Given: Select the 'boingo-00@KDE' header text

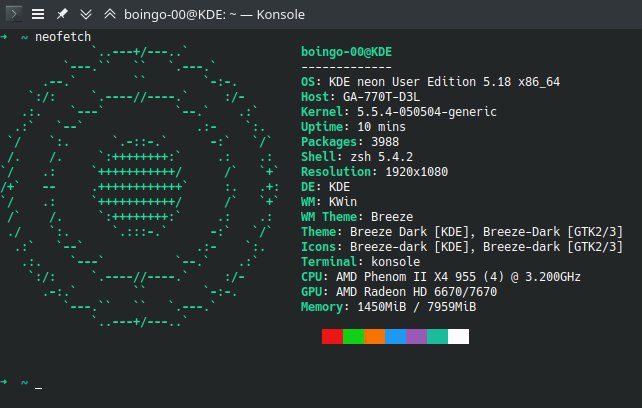Looking at the screenshot, I should pyautogui.click(x=346, y=52).
